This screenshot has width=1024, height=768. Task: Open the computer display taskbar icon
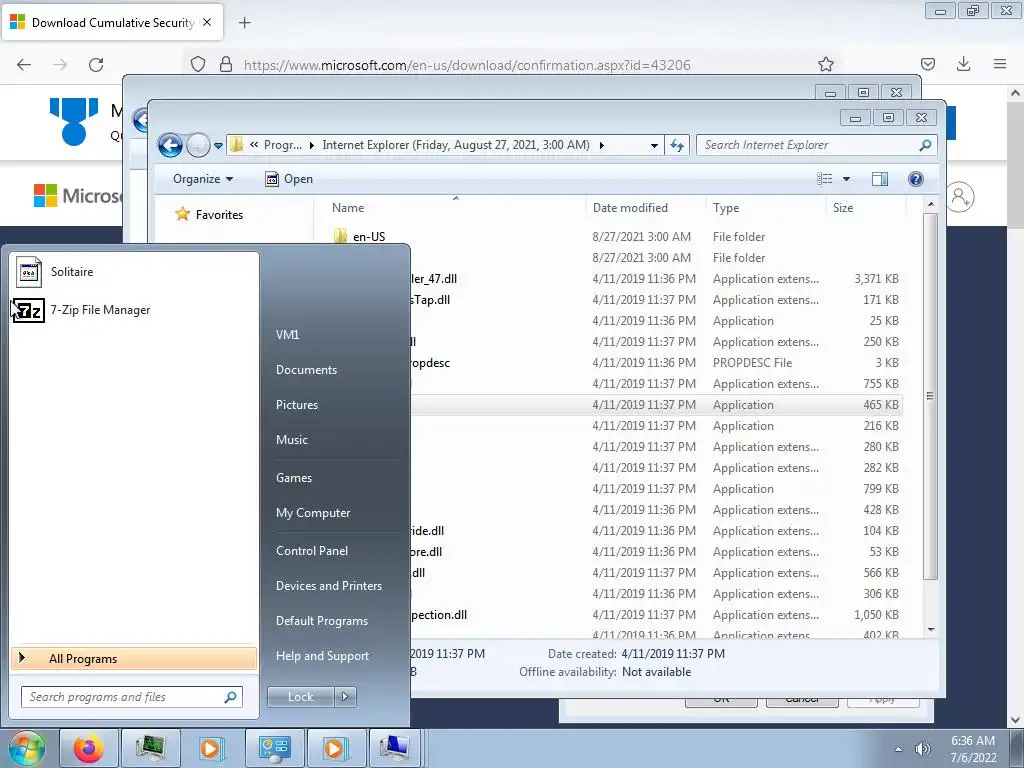[x=394, y=748]
